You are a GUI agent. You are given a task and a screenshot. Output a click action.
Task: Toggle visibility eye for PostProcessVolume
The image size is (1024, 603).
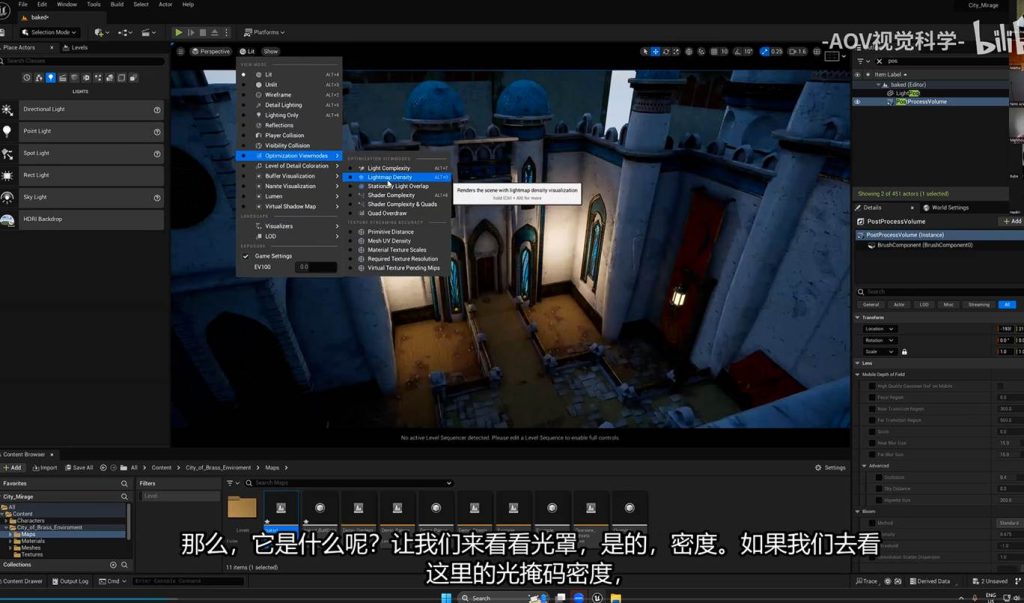coord(857,101)
